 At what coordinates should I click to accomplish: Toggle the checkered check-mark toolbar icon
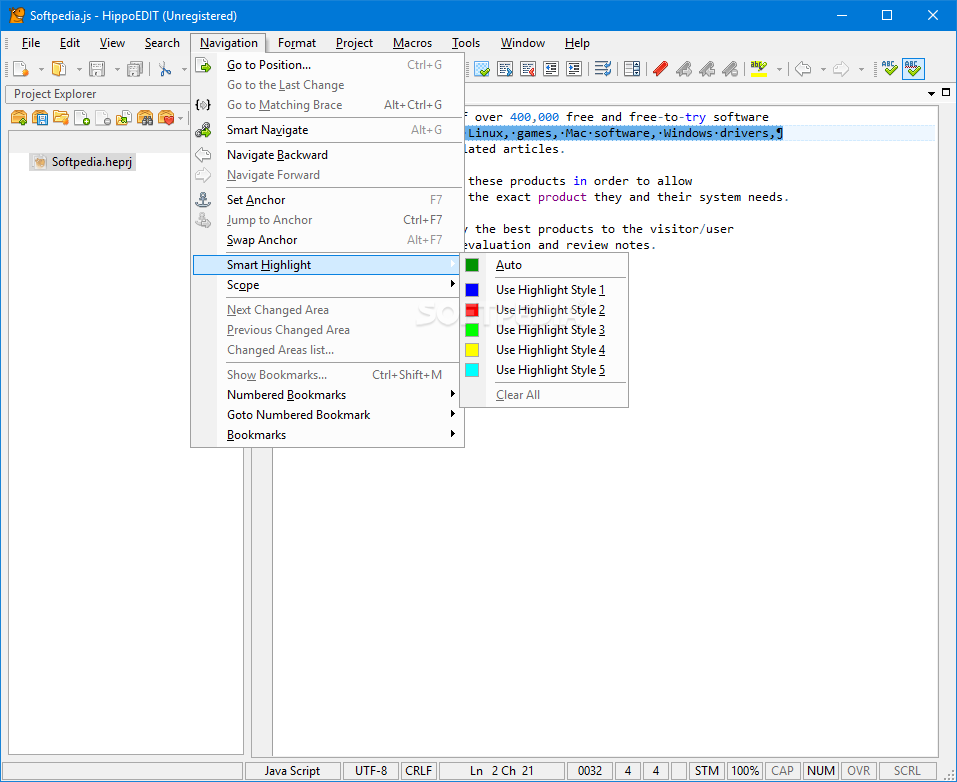[482, 69]
